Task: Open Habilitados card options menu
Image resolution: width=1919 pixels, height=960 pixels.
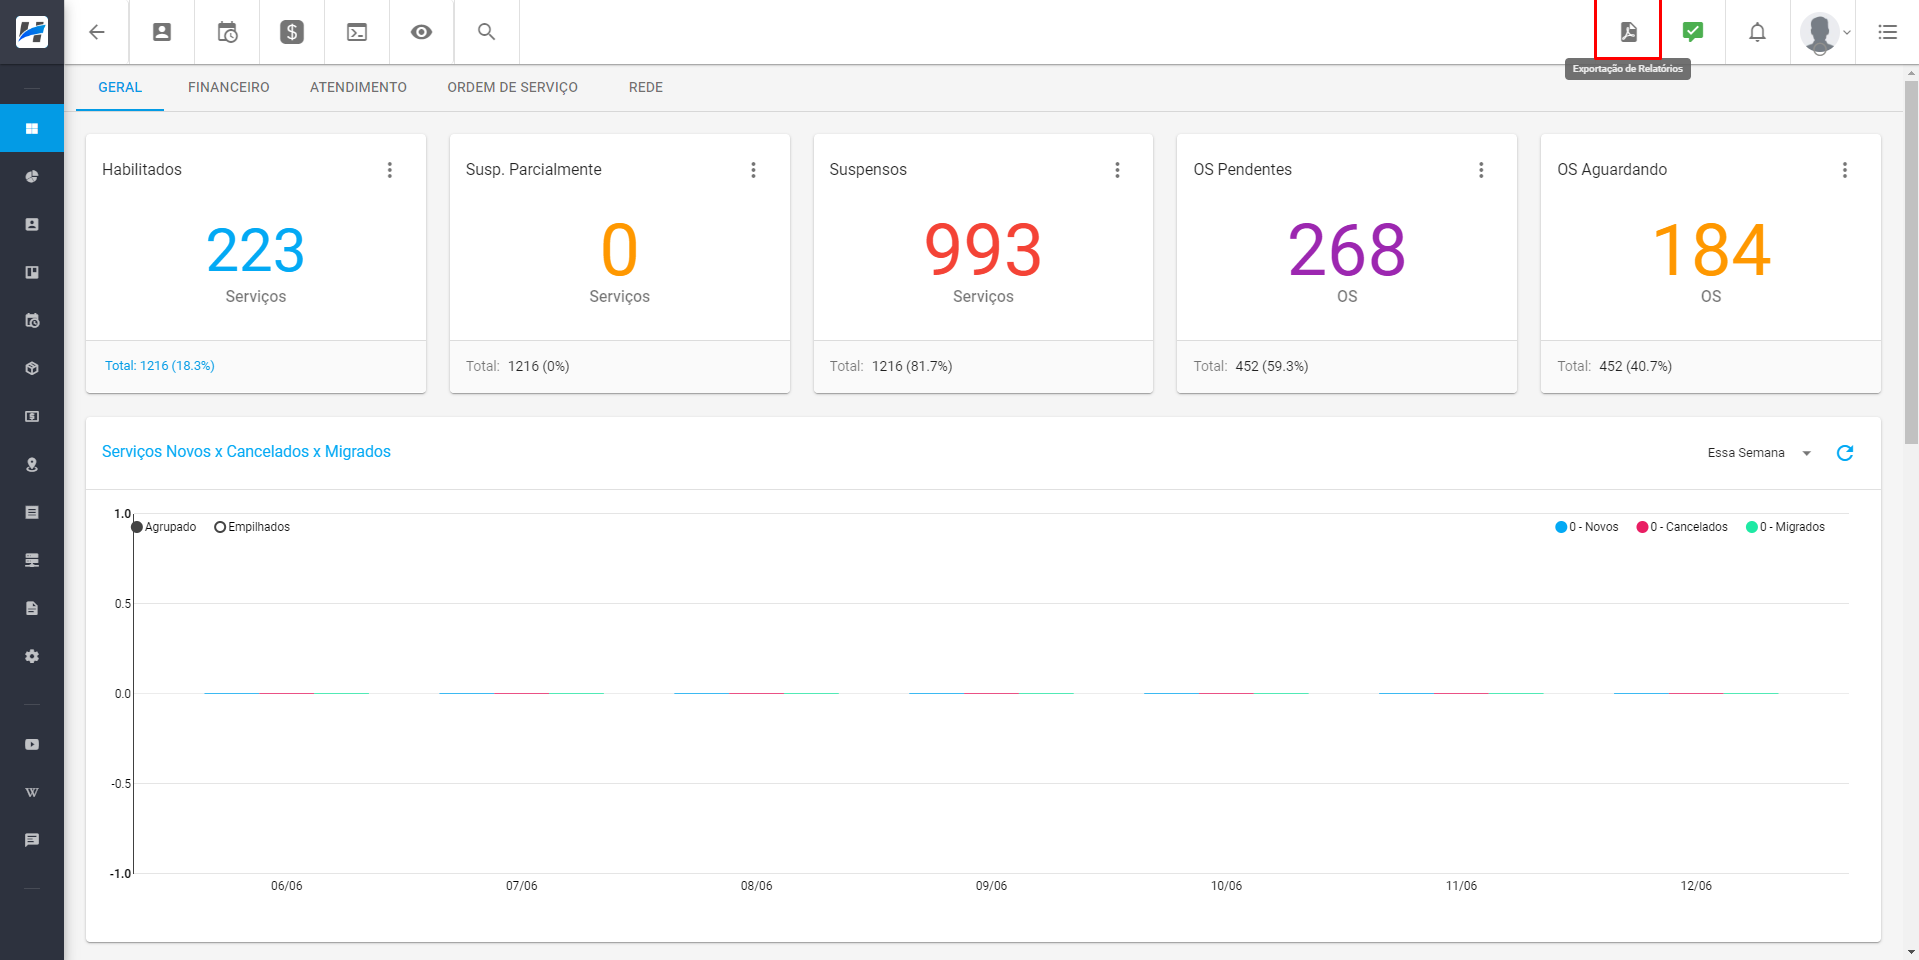Action: point(390,170)
